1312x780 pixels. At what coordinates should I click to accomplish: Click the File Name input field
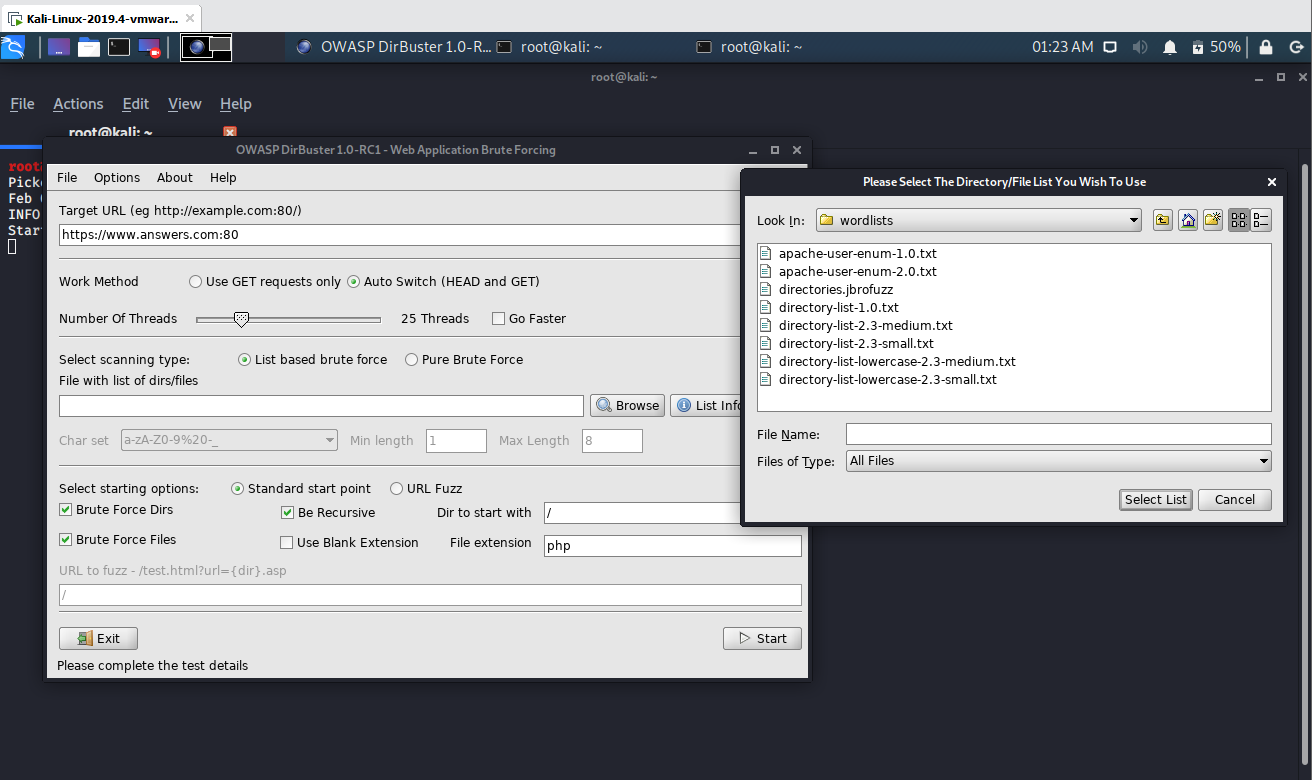(1059, 434)
